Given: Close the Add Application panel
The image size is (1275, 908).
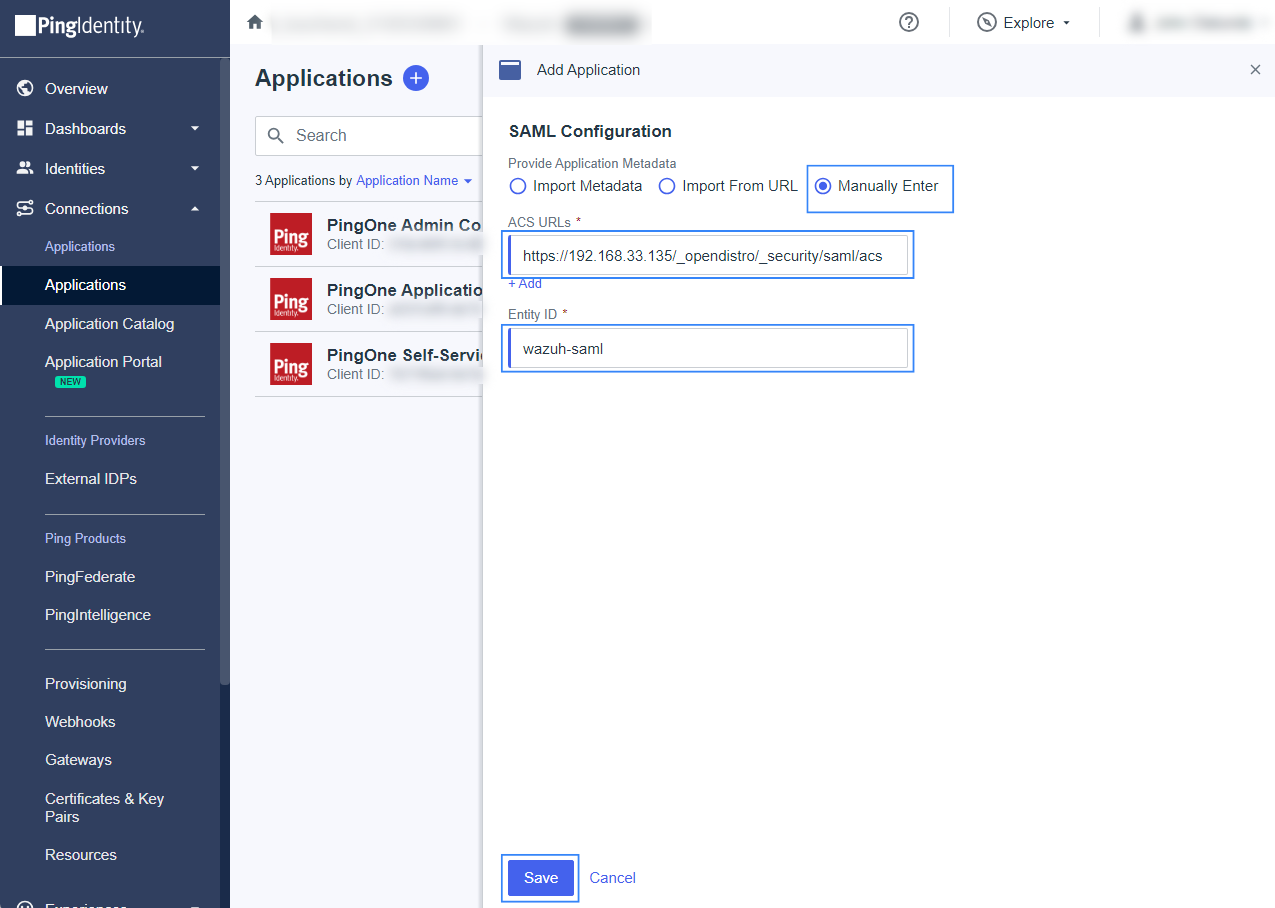Looking at the screenshot, I should [1255, 70].
